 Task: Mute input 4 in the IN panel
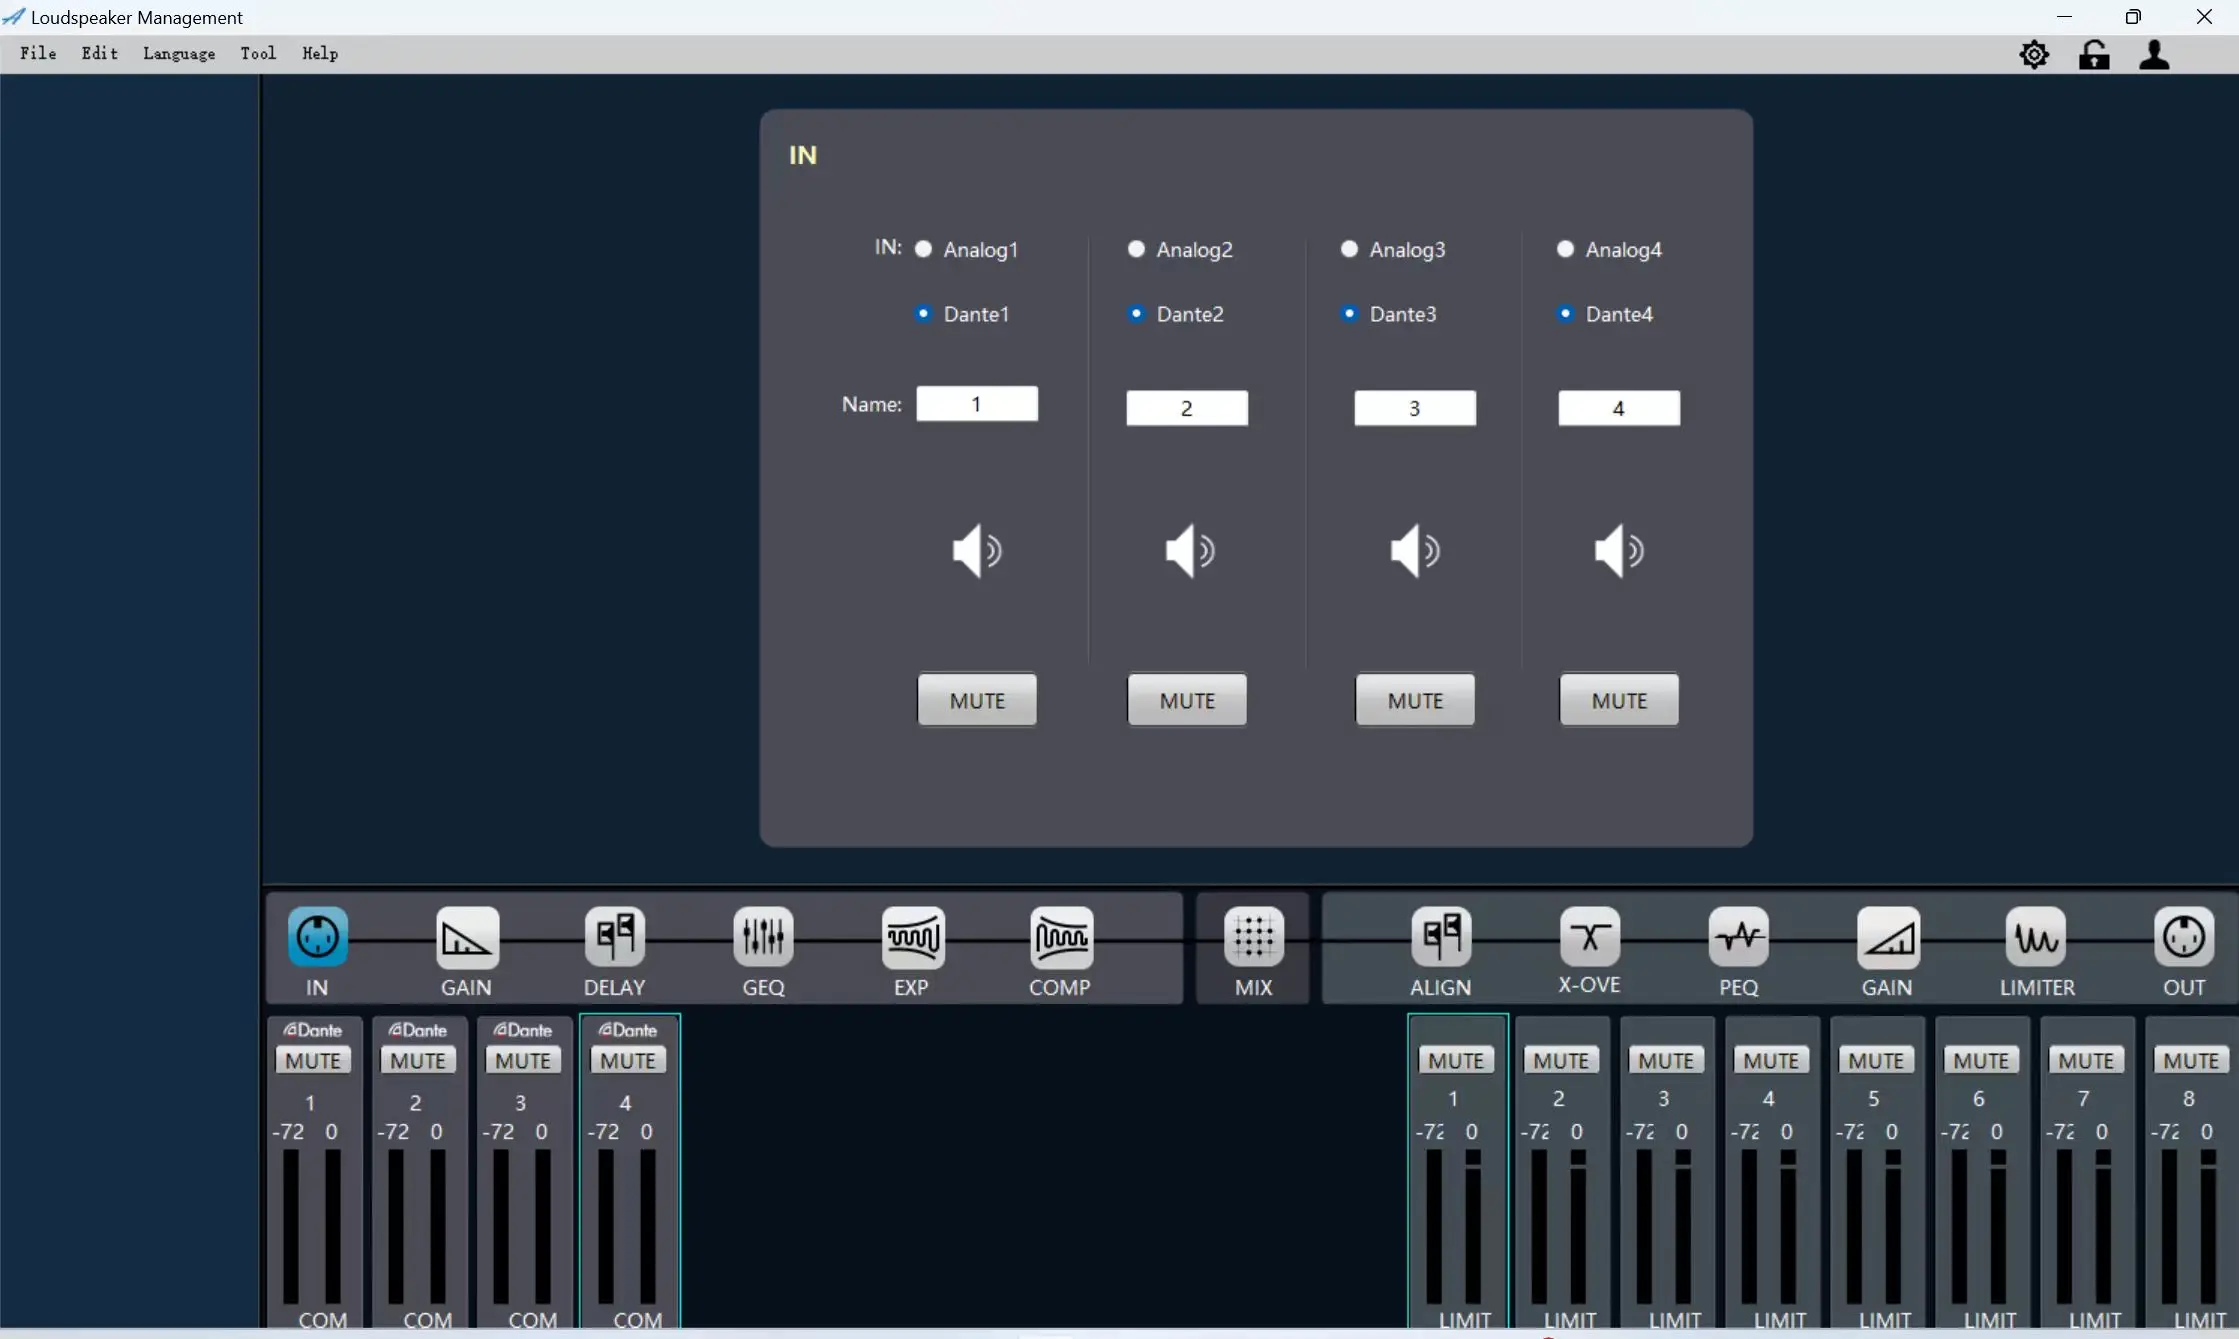(1619, 700)
